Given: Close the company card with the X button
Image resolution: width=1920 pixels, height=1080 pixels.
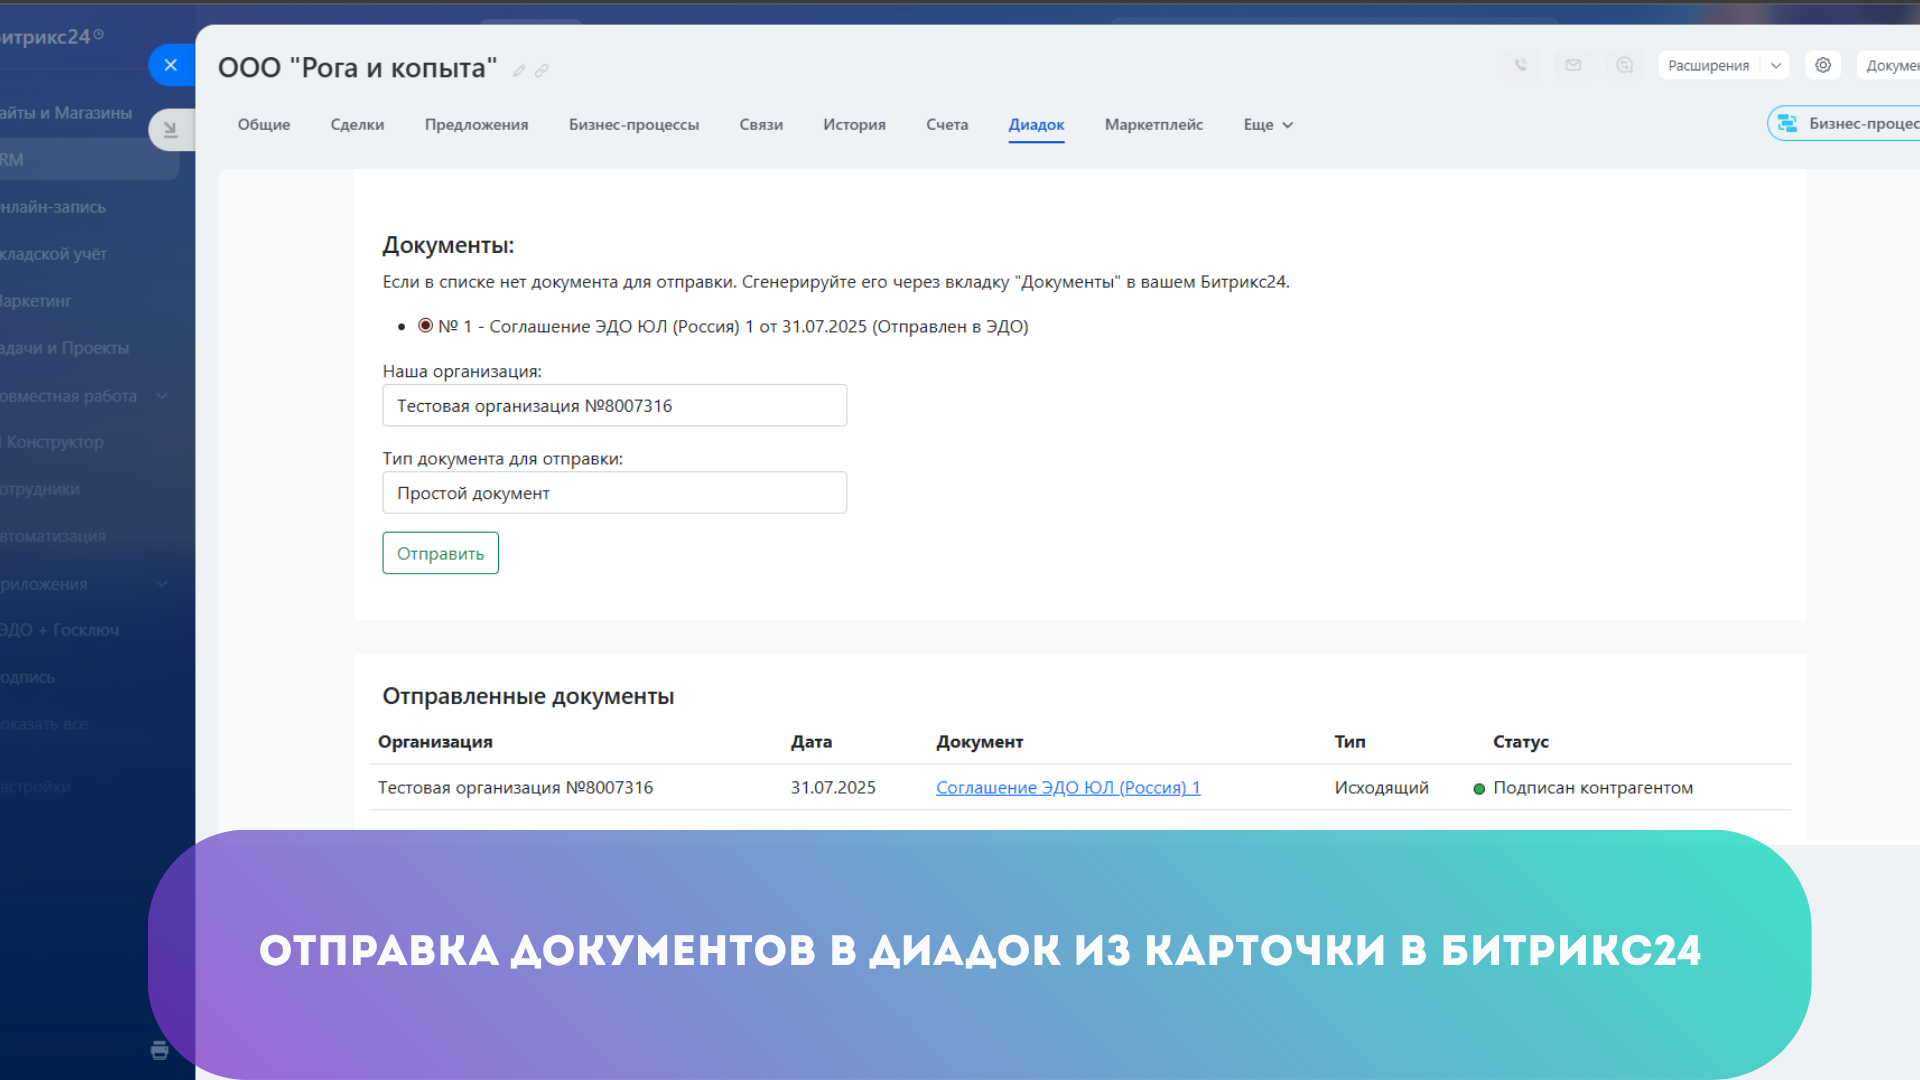Looking at the screenshot, I should click(x=171, y=65).
